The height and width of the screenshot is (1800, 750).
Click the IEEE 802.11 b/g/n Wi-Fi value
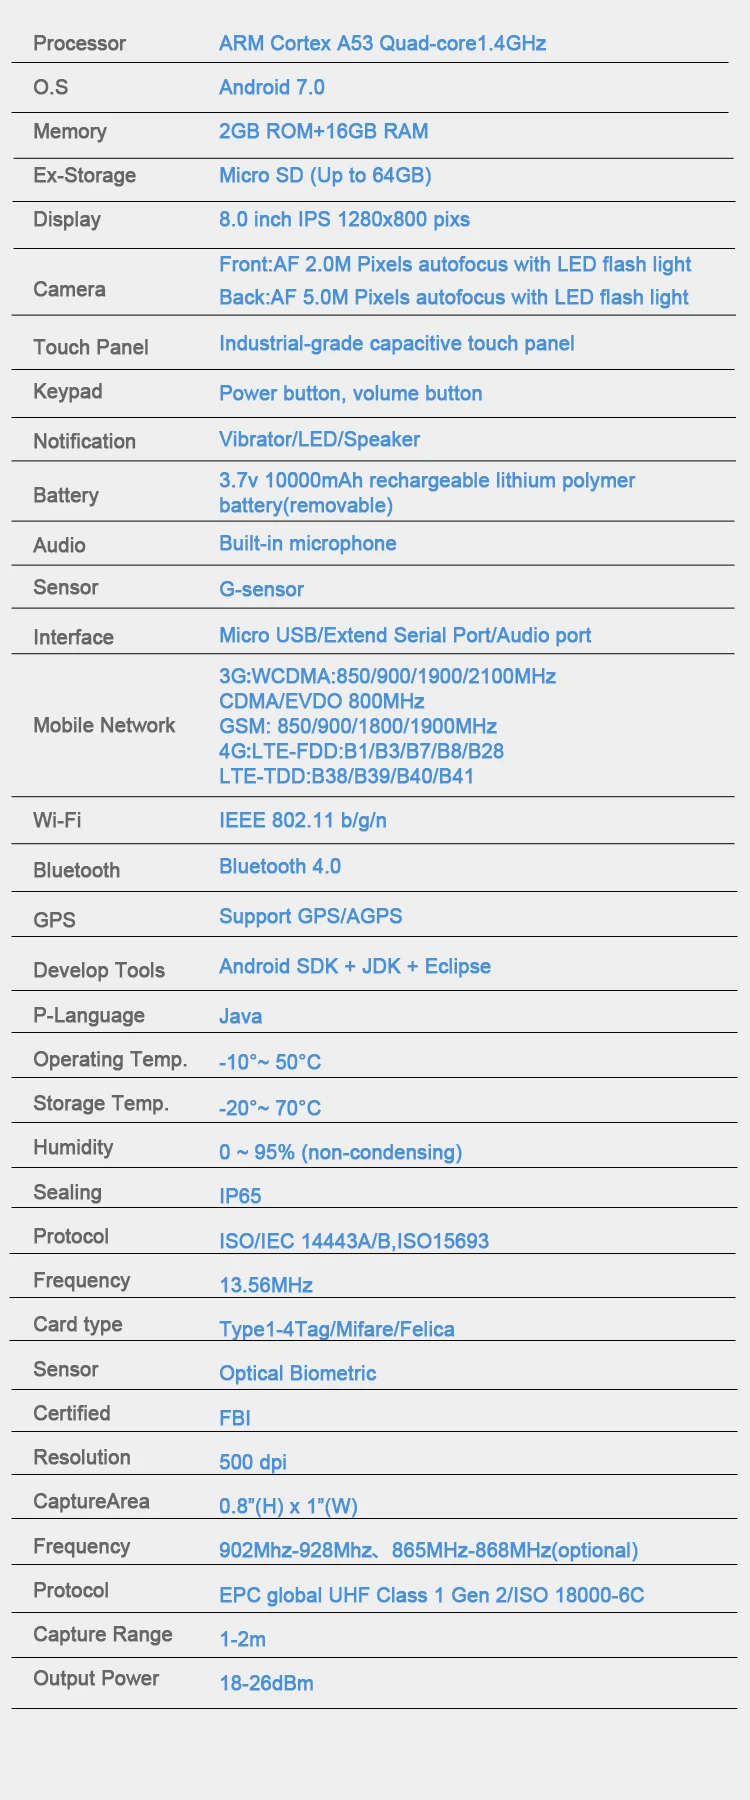coord(302,820)
